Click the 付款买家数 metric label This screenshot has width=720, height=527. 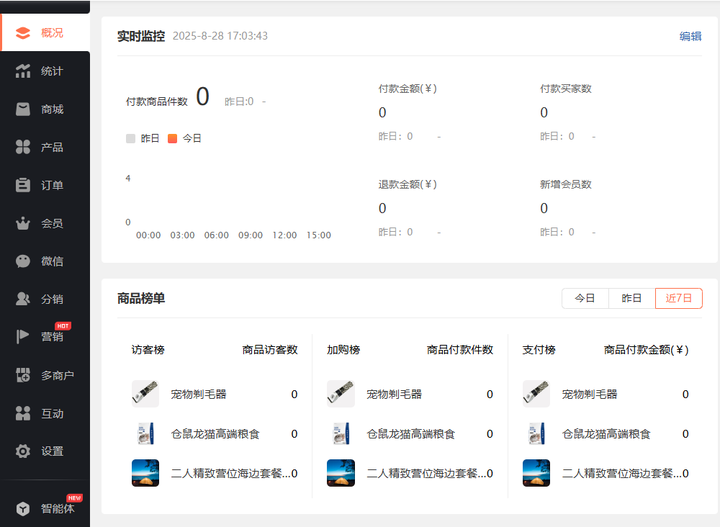tap(566, 89)
